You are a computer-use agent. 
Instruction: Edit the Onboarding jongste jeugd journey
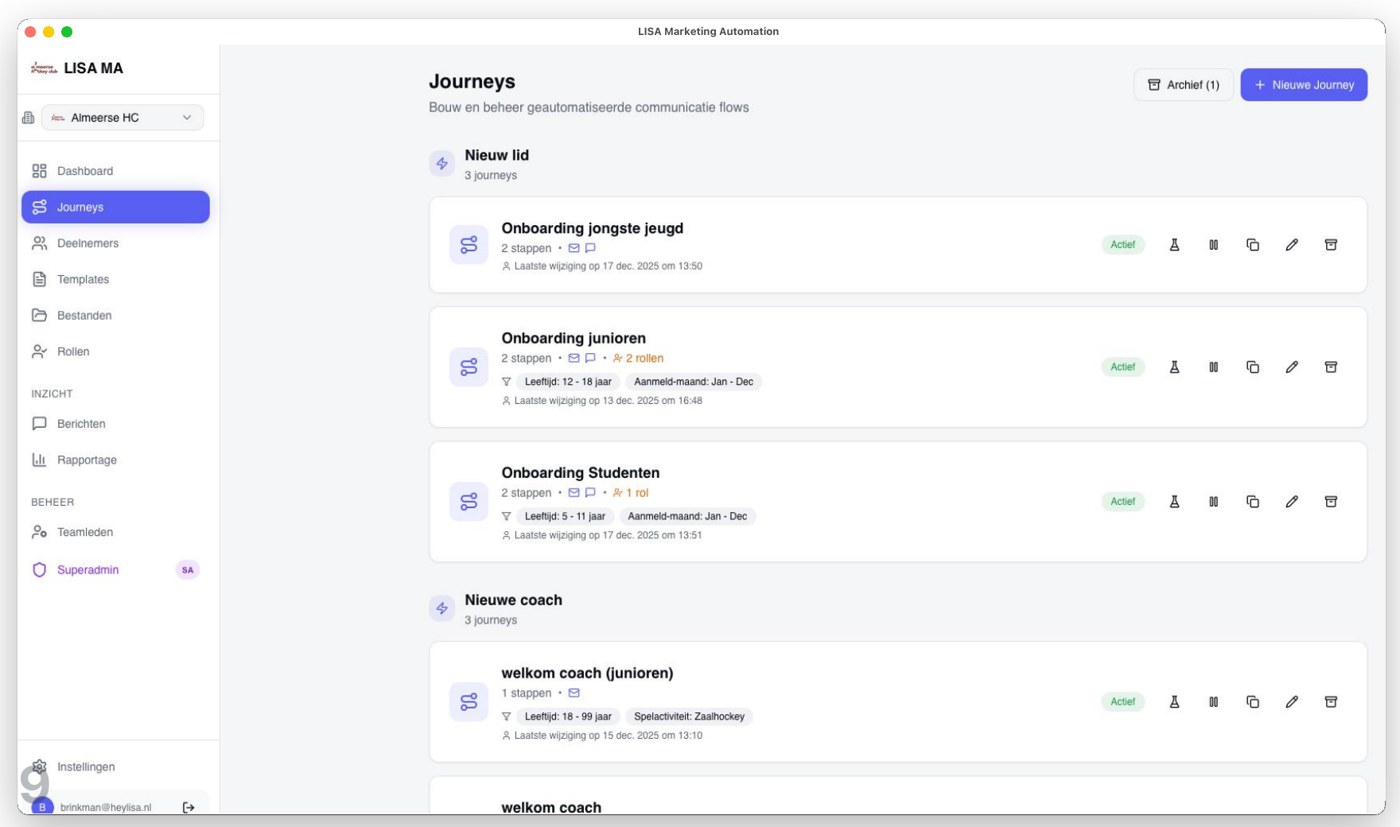[1291, 245]
